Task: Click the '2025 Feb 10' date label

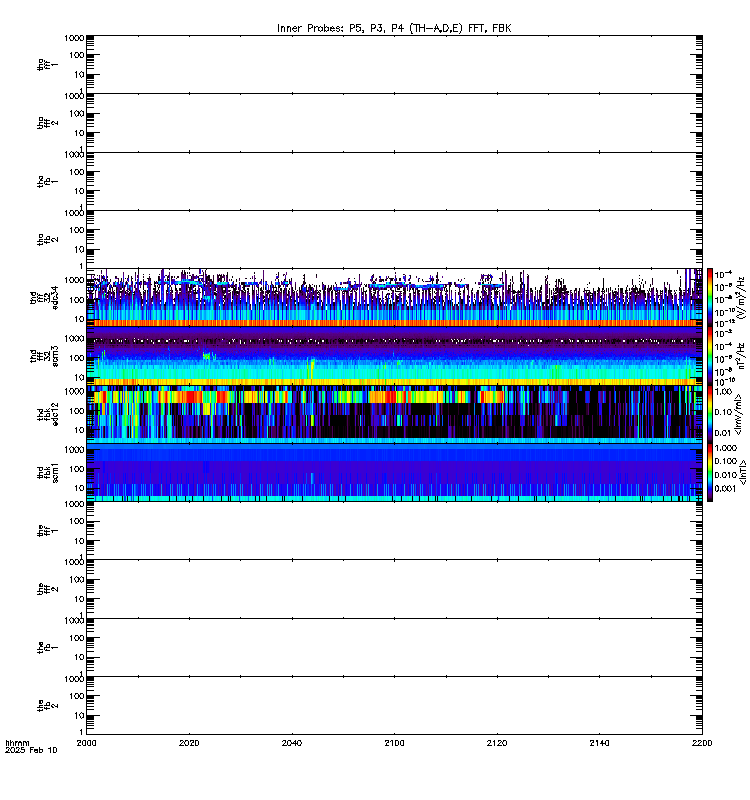Action: click(31, 750)
